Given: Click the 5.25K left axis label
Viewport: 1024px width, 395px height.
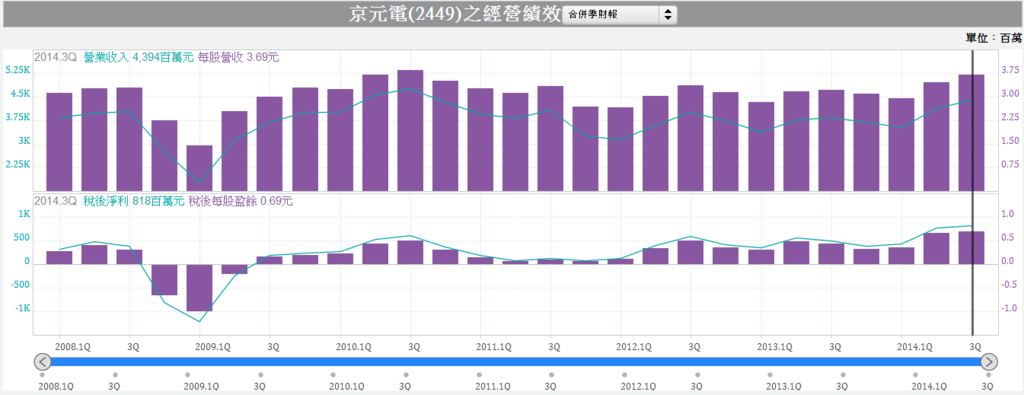Looking at the screenshot, I should (18, 71).
